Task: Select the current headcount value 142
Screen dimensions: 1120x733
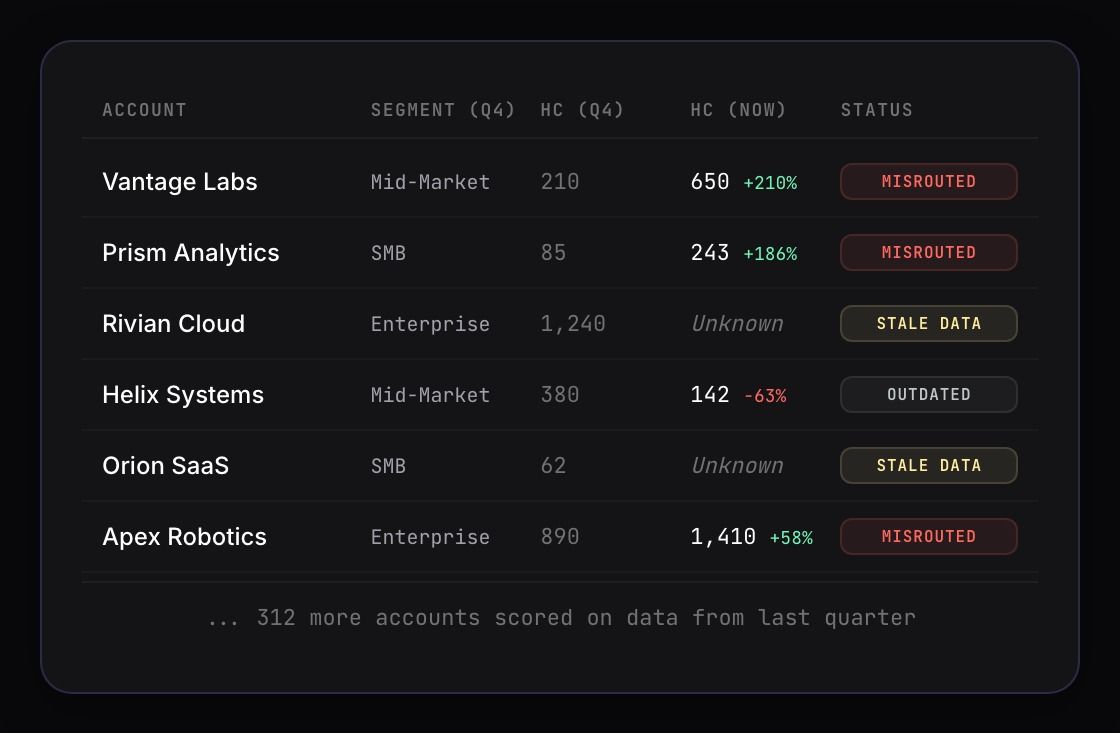Action: [x=710, y=394]
